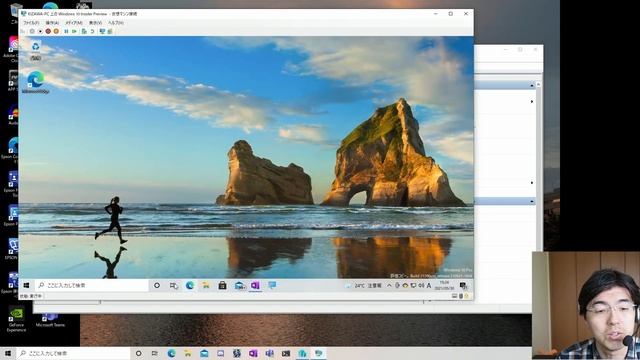640x360 pixels.
Task: Open the host Windows Start menu
Action: pyautogui.click(x=8, y=353)
